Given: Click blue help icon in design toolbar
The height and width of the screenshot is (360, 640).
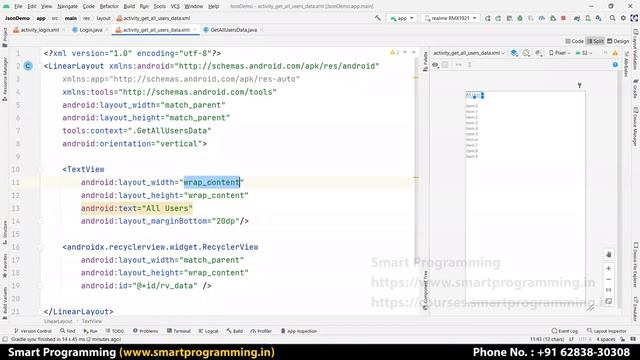Looking at the screenshot, I should pyautogui.click(x=615, y=65).
